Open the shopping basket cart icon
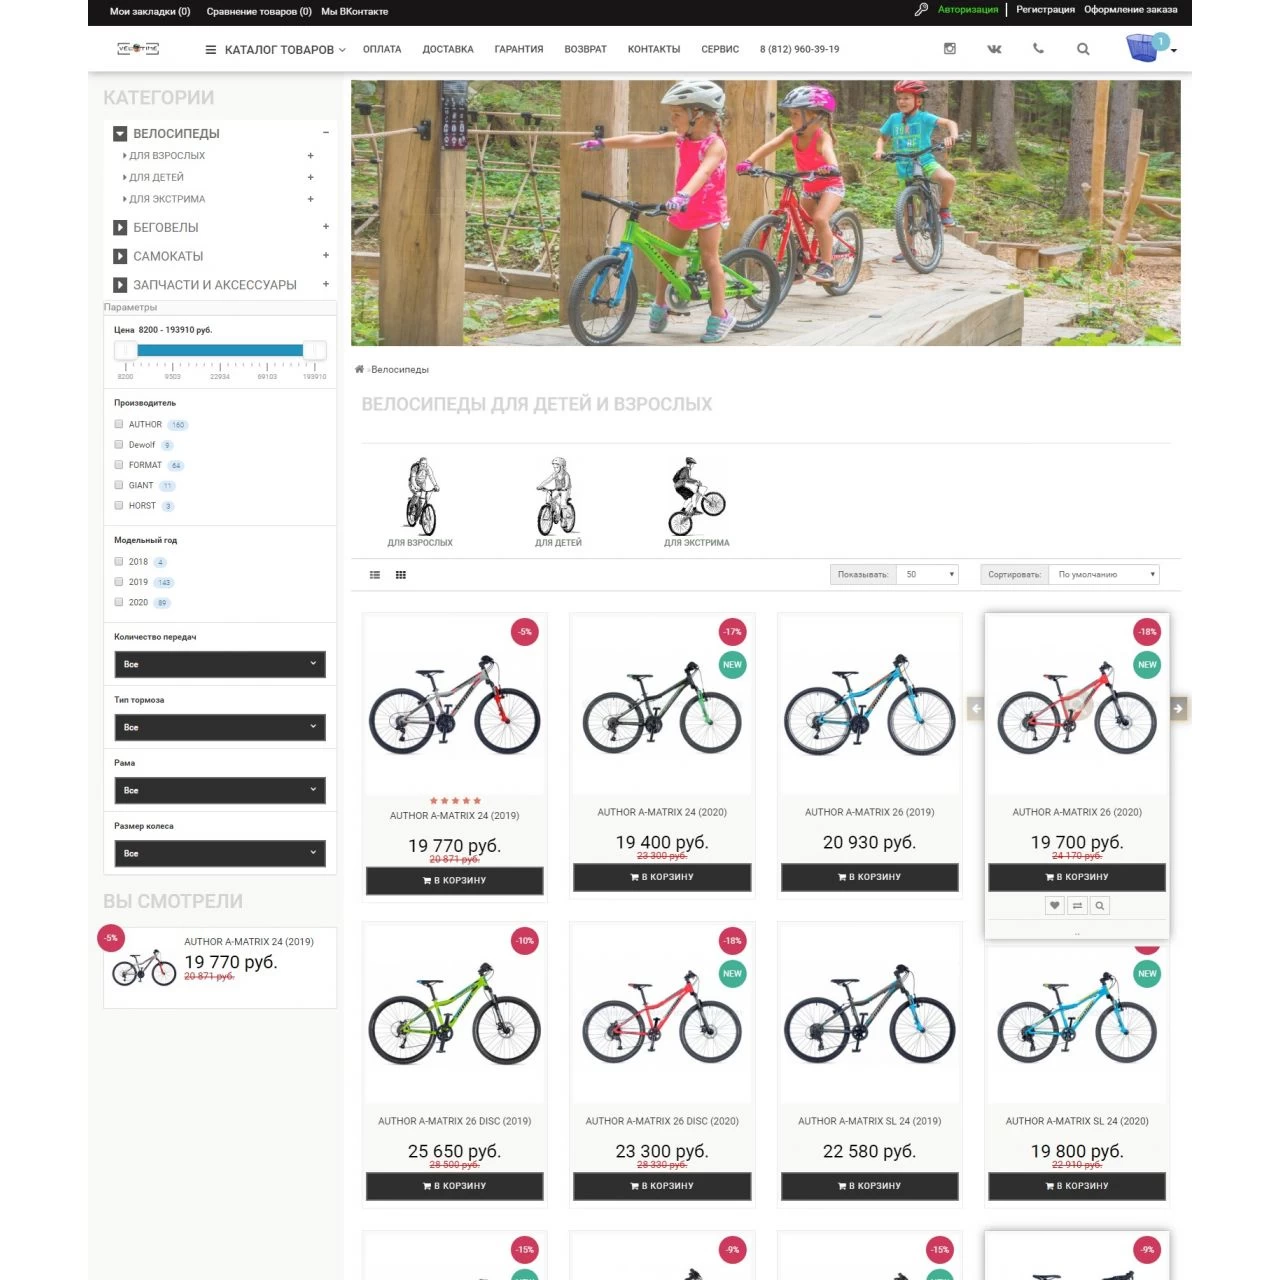The width and height of the screenshot is (1280, 1280). [x=1144, y=48]
